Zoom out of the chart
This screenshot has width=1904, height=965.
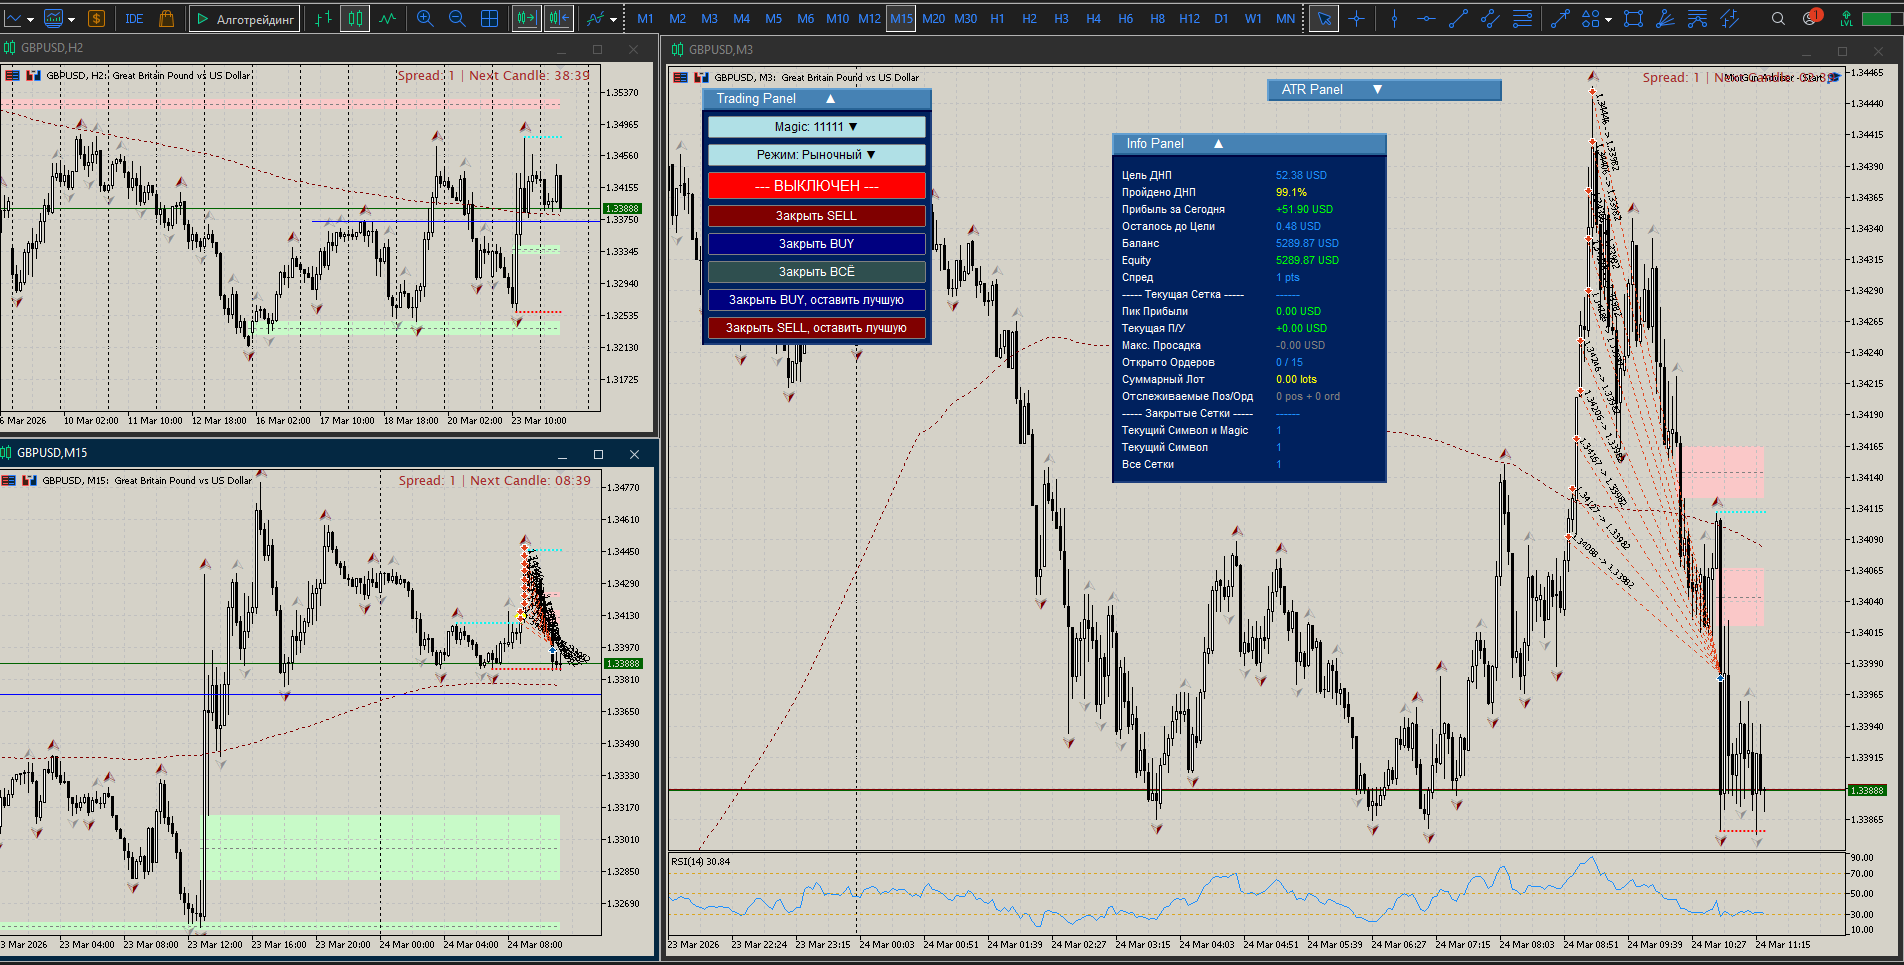[x=457, y=19]
